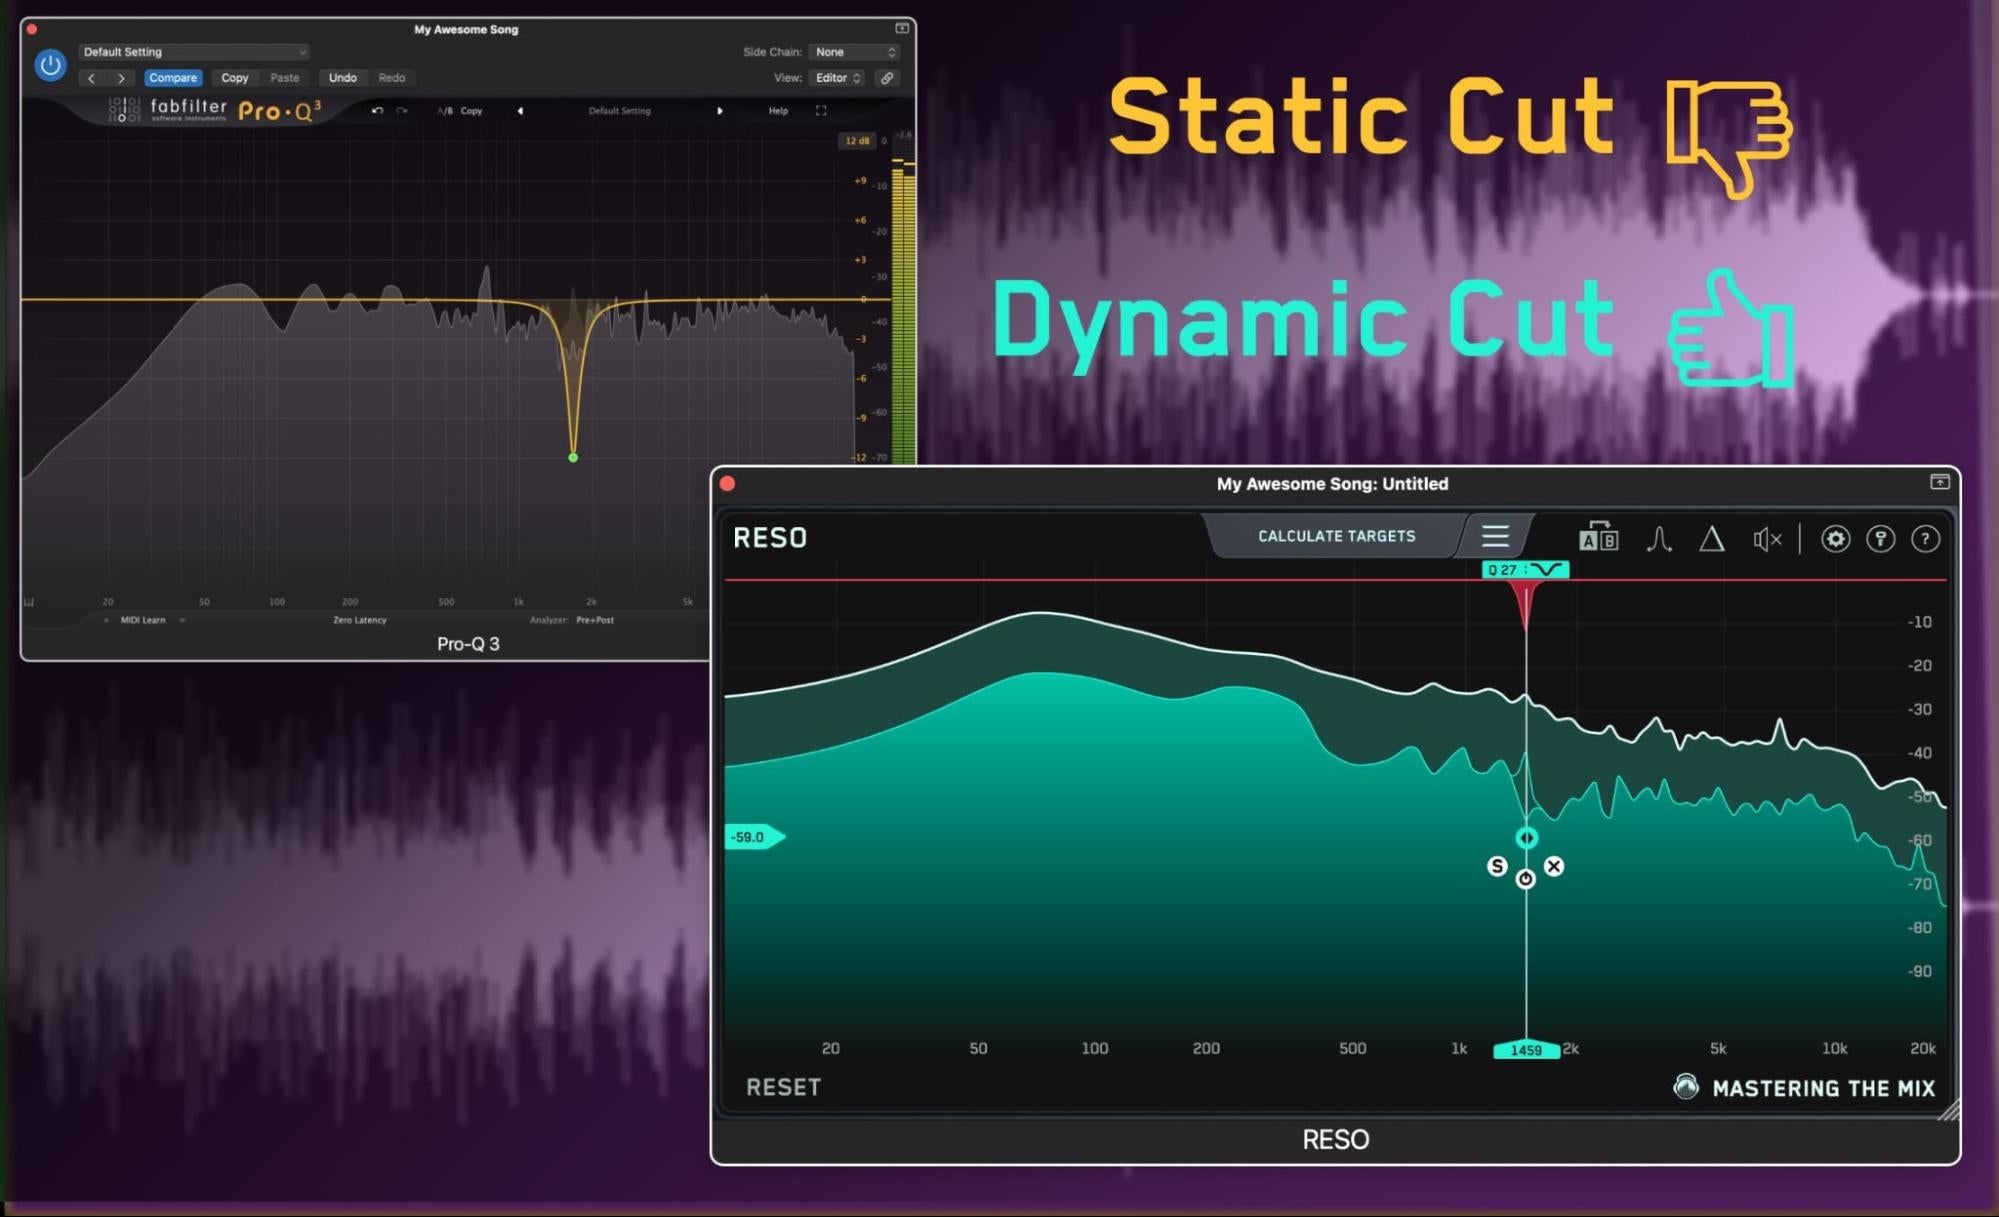
Task: Toggle the RESO delta triangle icon
Action: 1712,539
